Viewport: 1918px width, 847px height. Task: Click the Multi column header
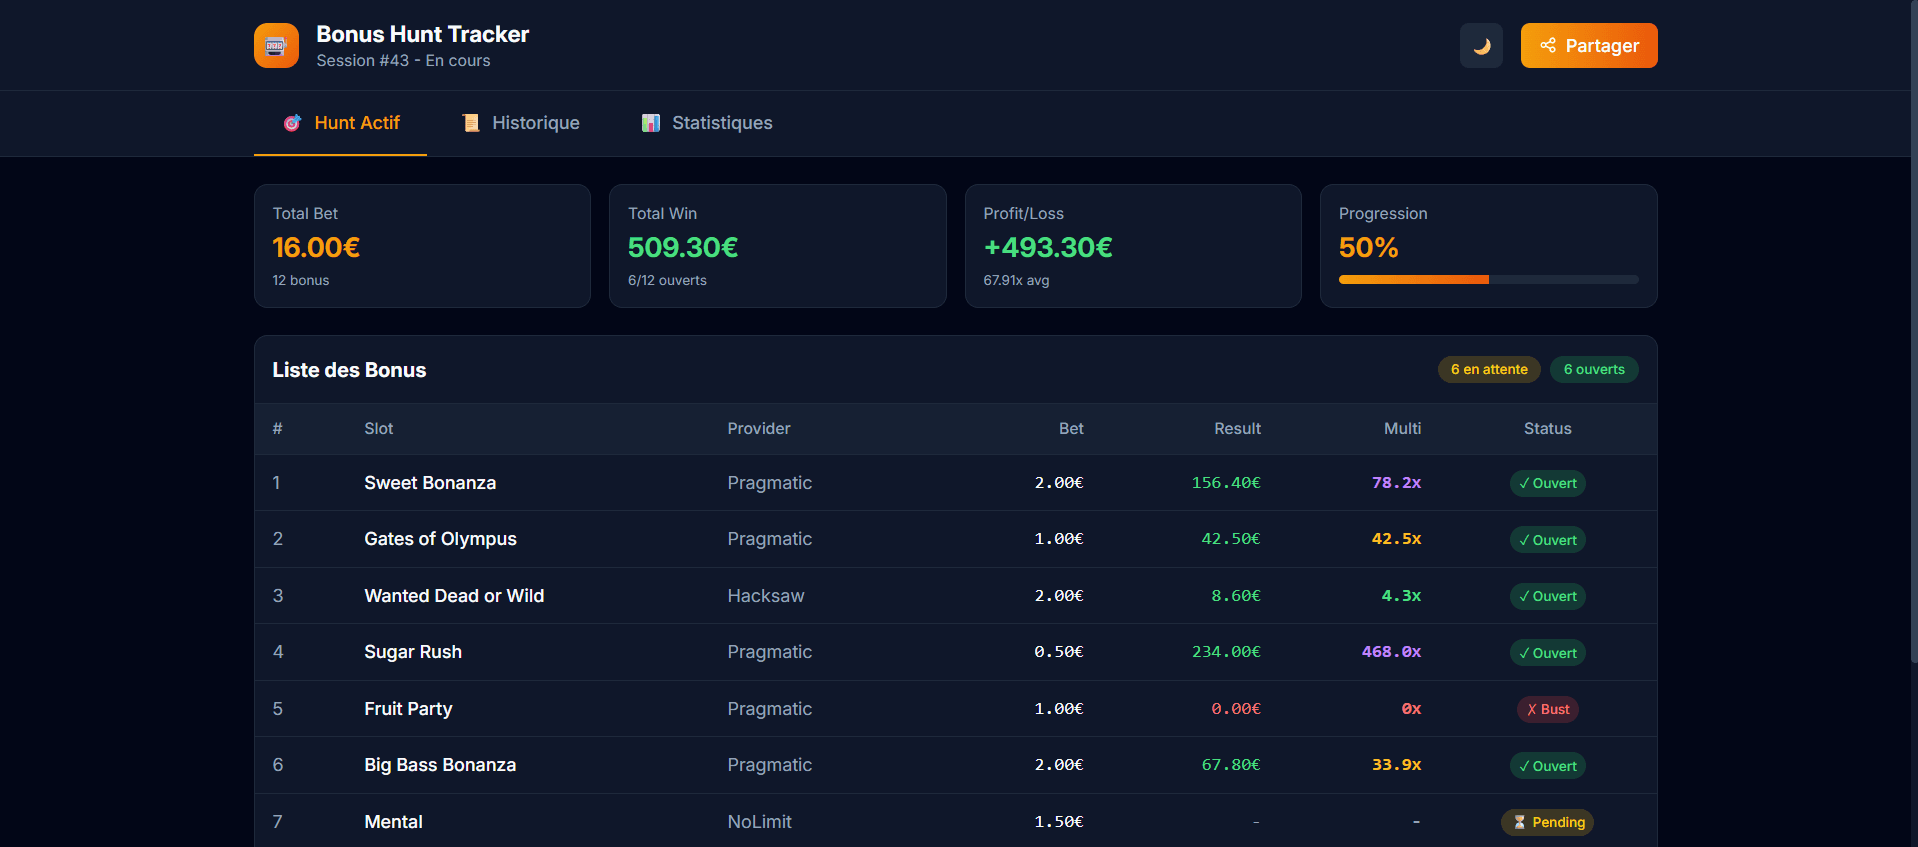pos(1402,429)
